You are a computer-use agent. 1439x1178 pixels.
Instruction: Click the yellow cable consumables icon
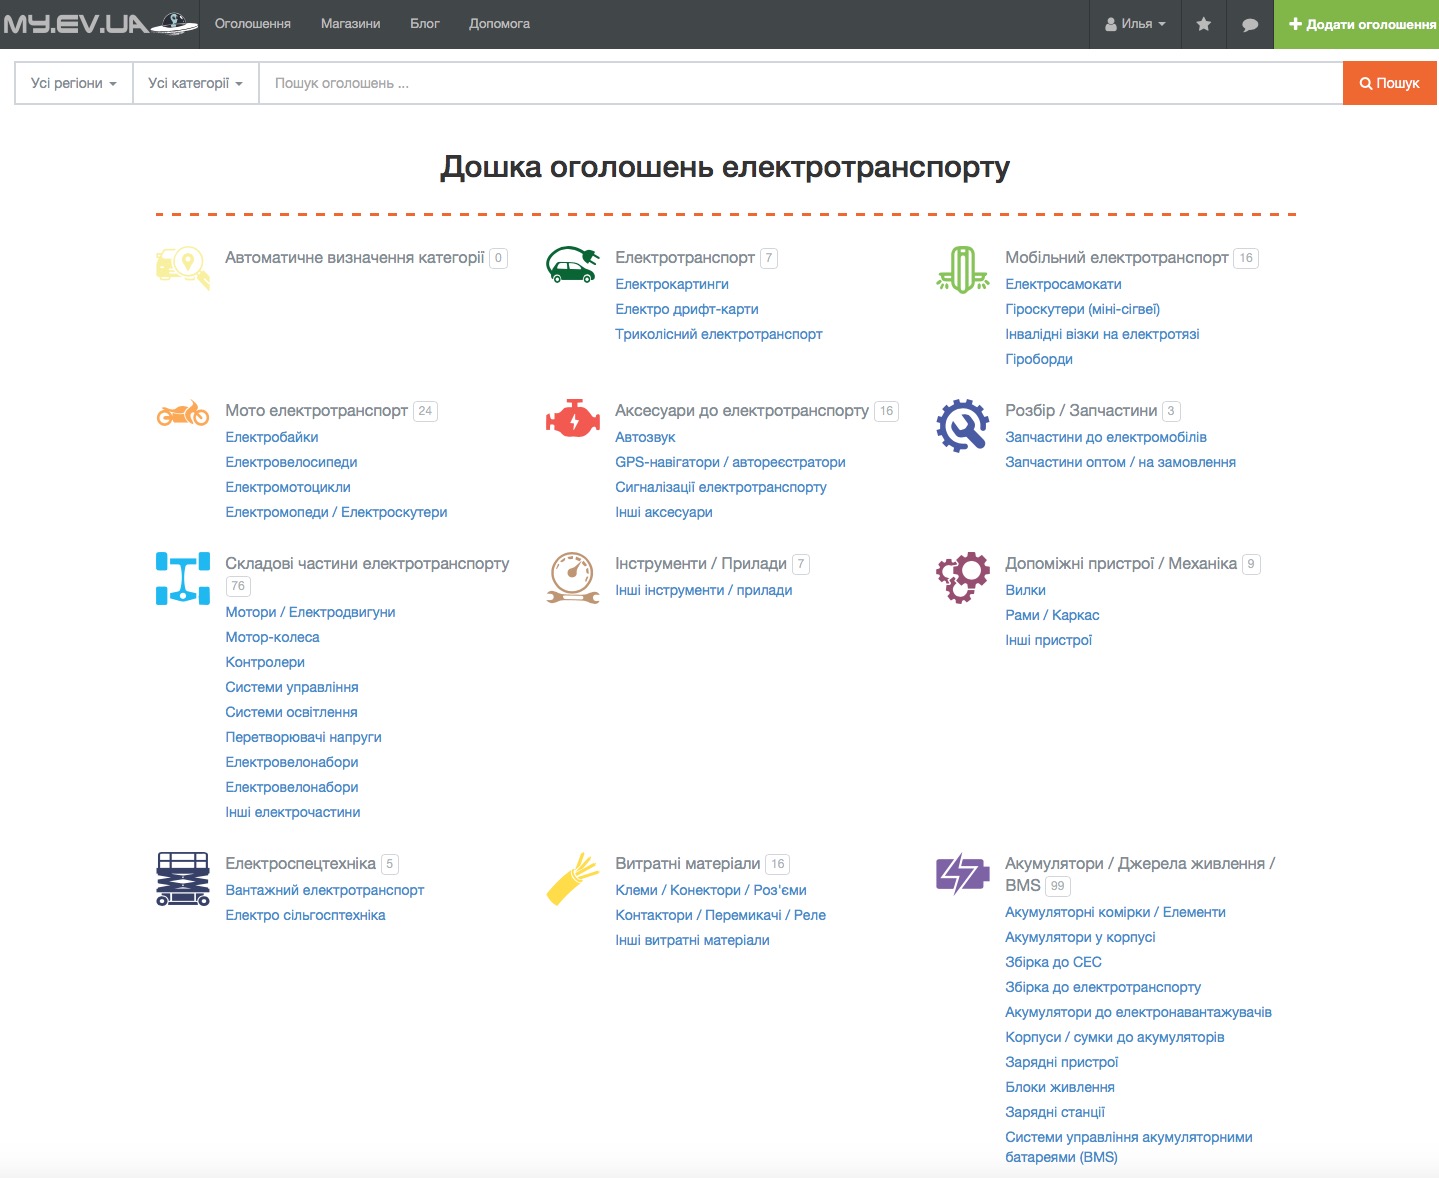click(x=572, y=879)
